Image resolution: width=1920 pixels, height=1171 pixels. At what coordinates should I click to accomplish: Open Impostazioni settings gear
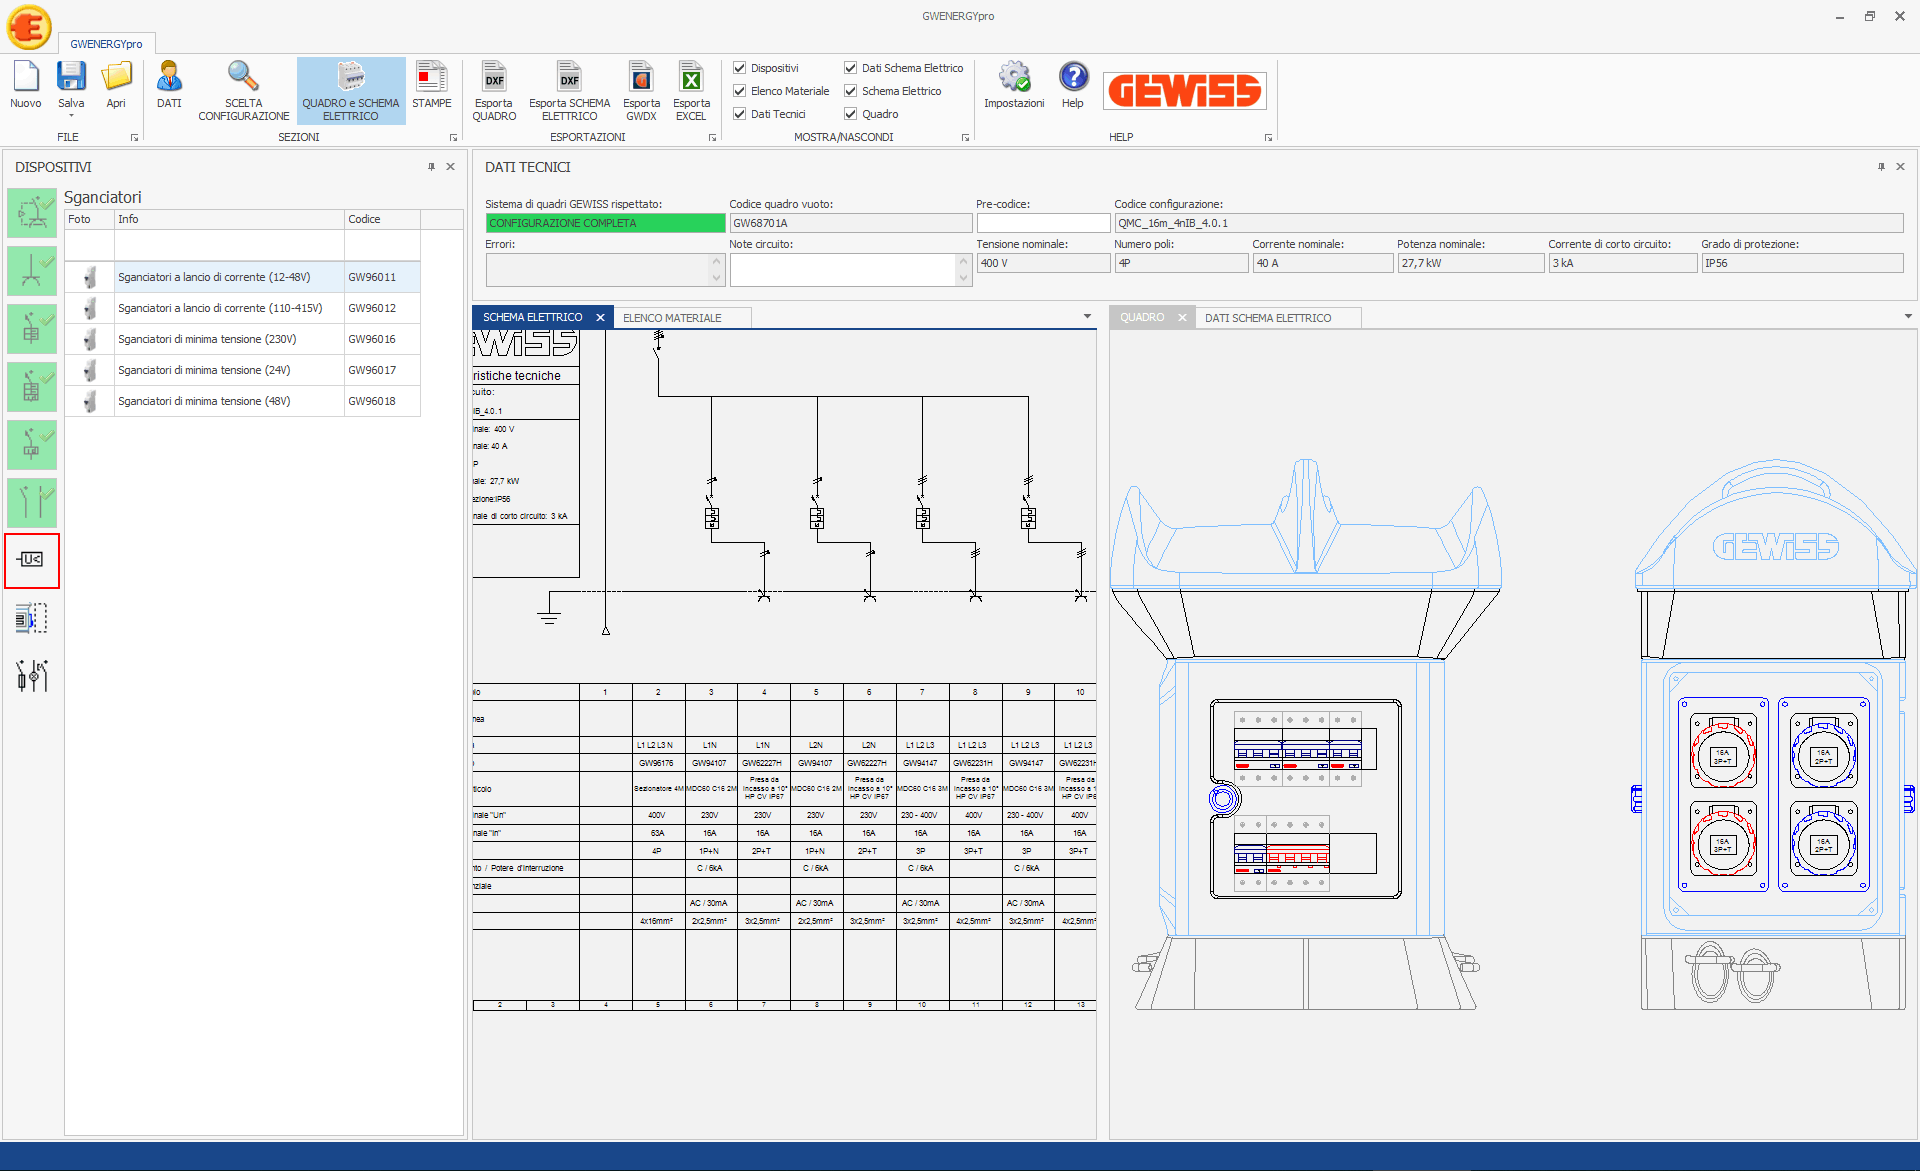point(1014,84)
